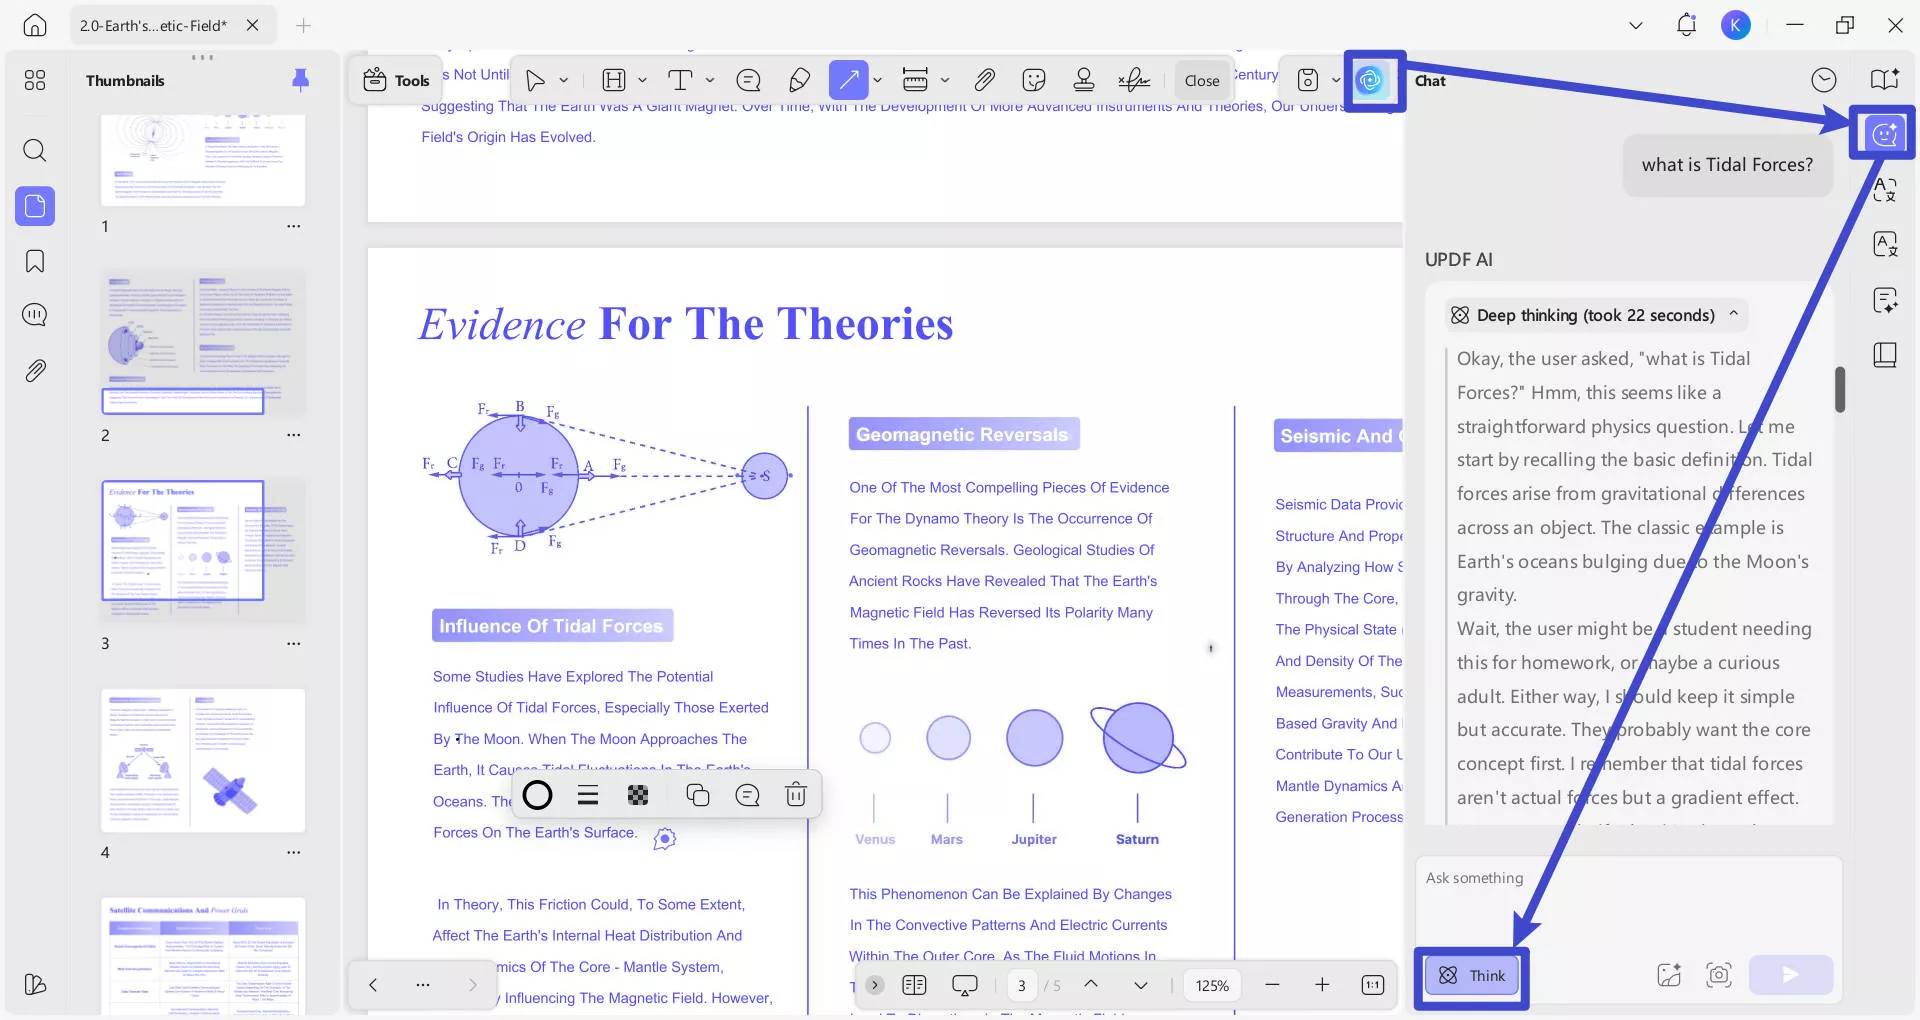Viewport: 1920px width, 1020px height.
Task: Open the annotation opacity checkerboard swatch
Action: coord(638,795)
